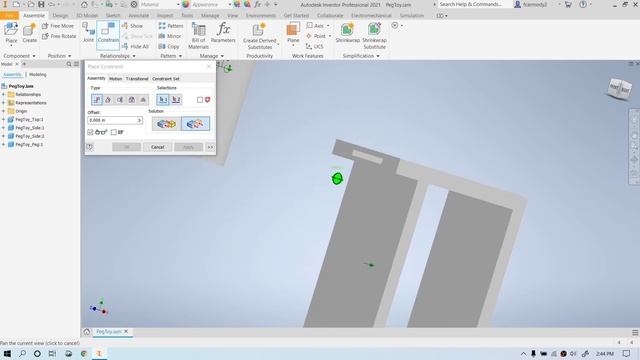The height and width of the screenshot is (360, 640).
Task: Toggle the Show Preview checkbox
Action: (x=90, y=132)
